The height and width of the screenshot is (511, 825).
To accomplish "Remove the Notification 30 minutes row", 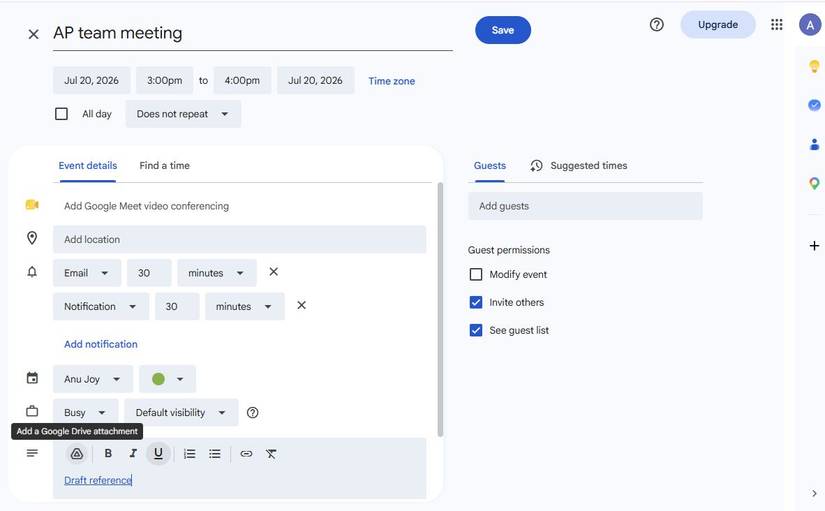I will click(x=301, y=305).
